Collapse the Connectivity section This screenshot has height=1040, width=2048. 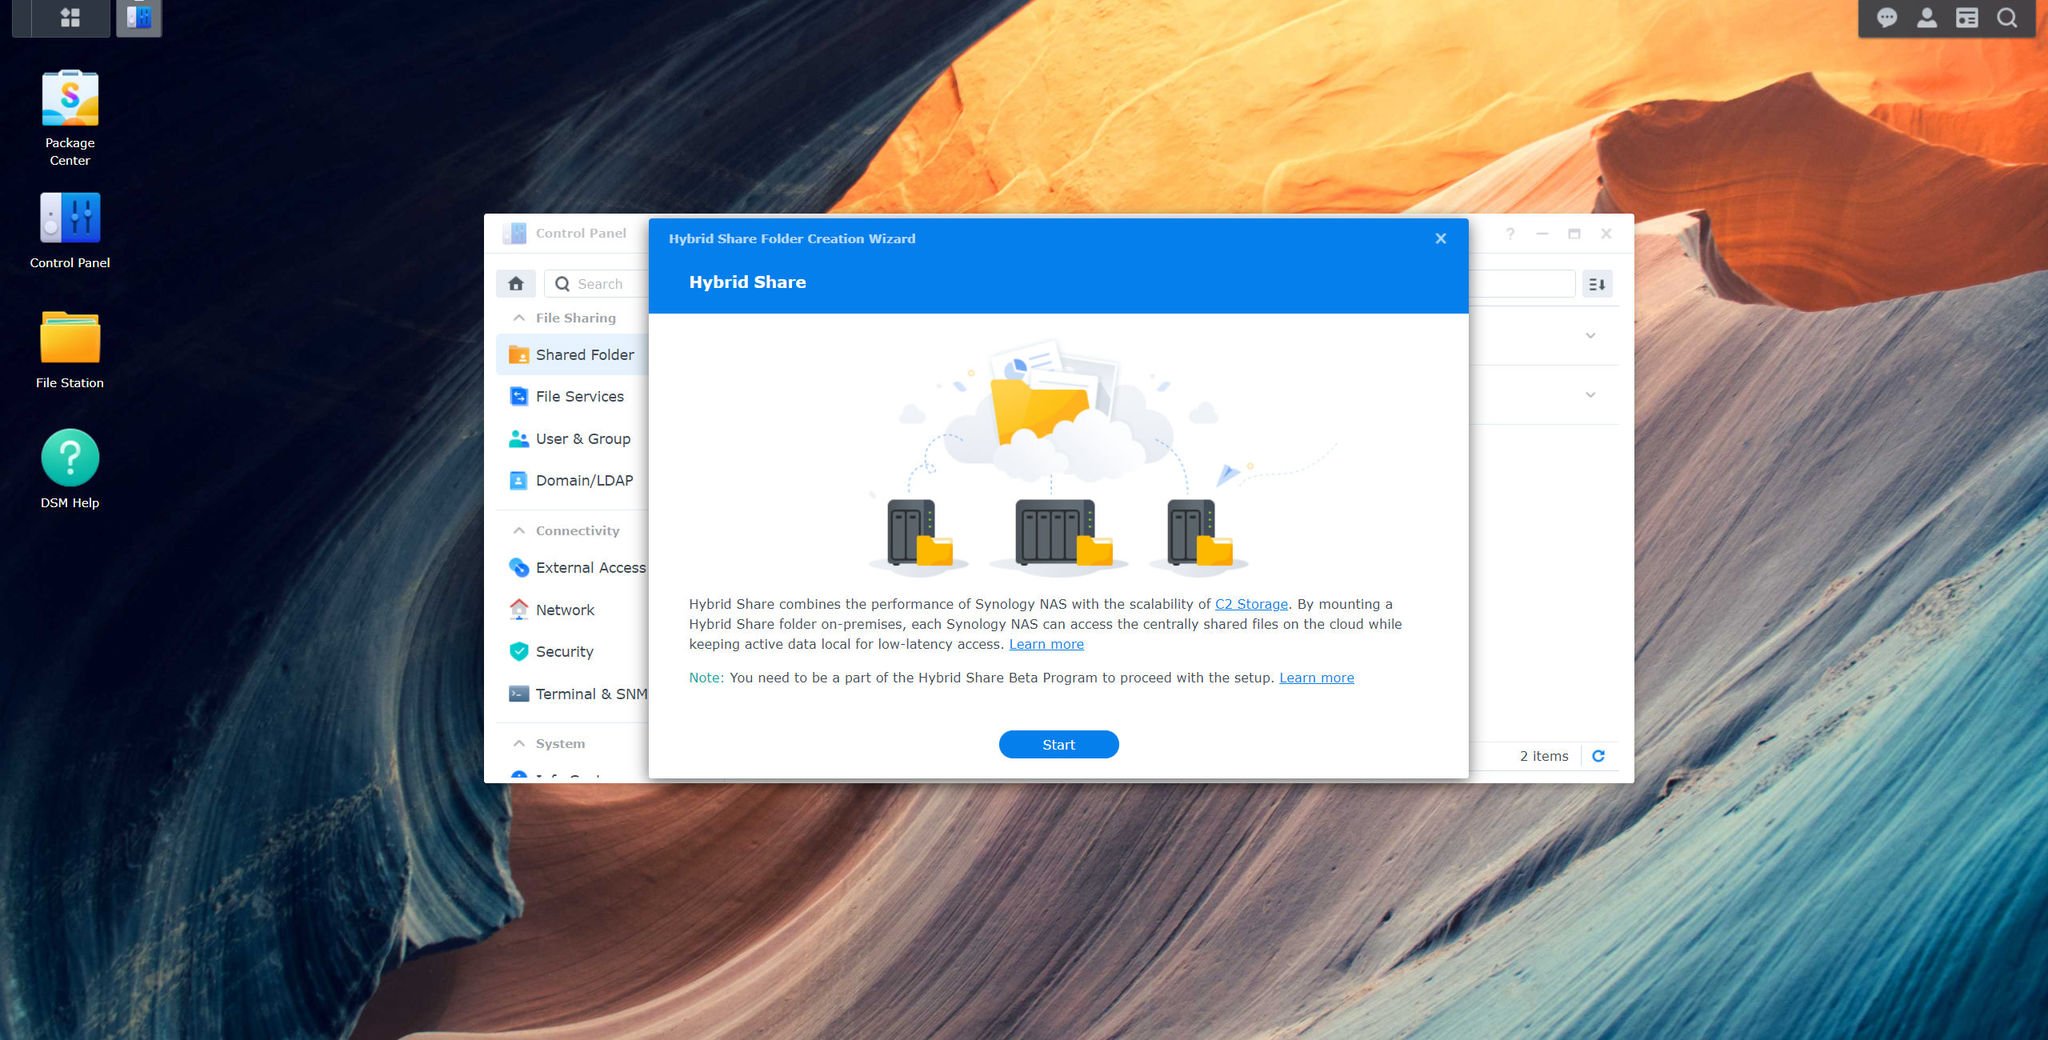pyautogui.click(x=519, y=531)
